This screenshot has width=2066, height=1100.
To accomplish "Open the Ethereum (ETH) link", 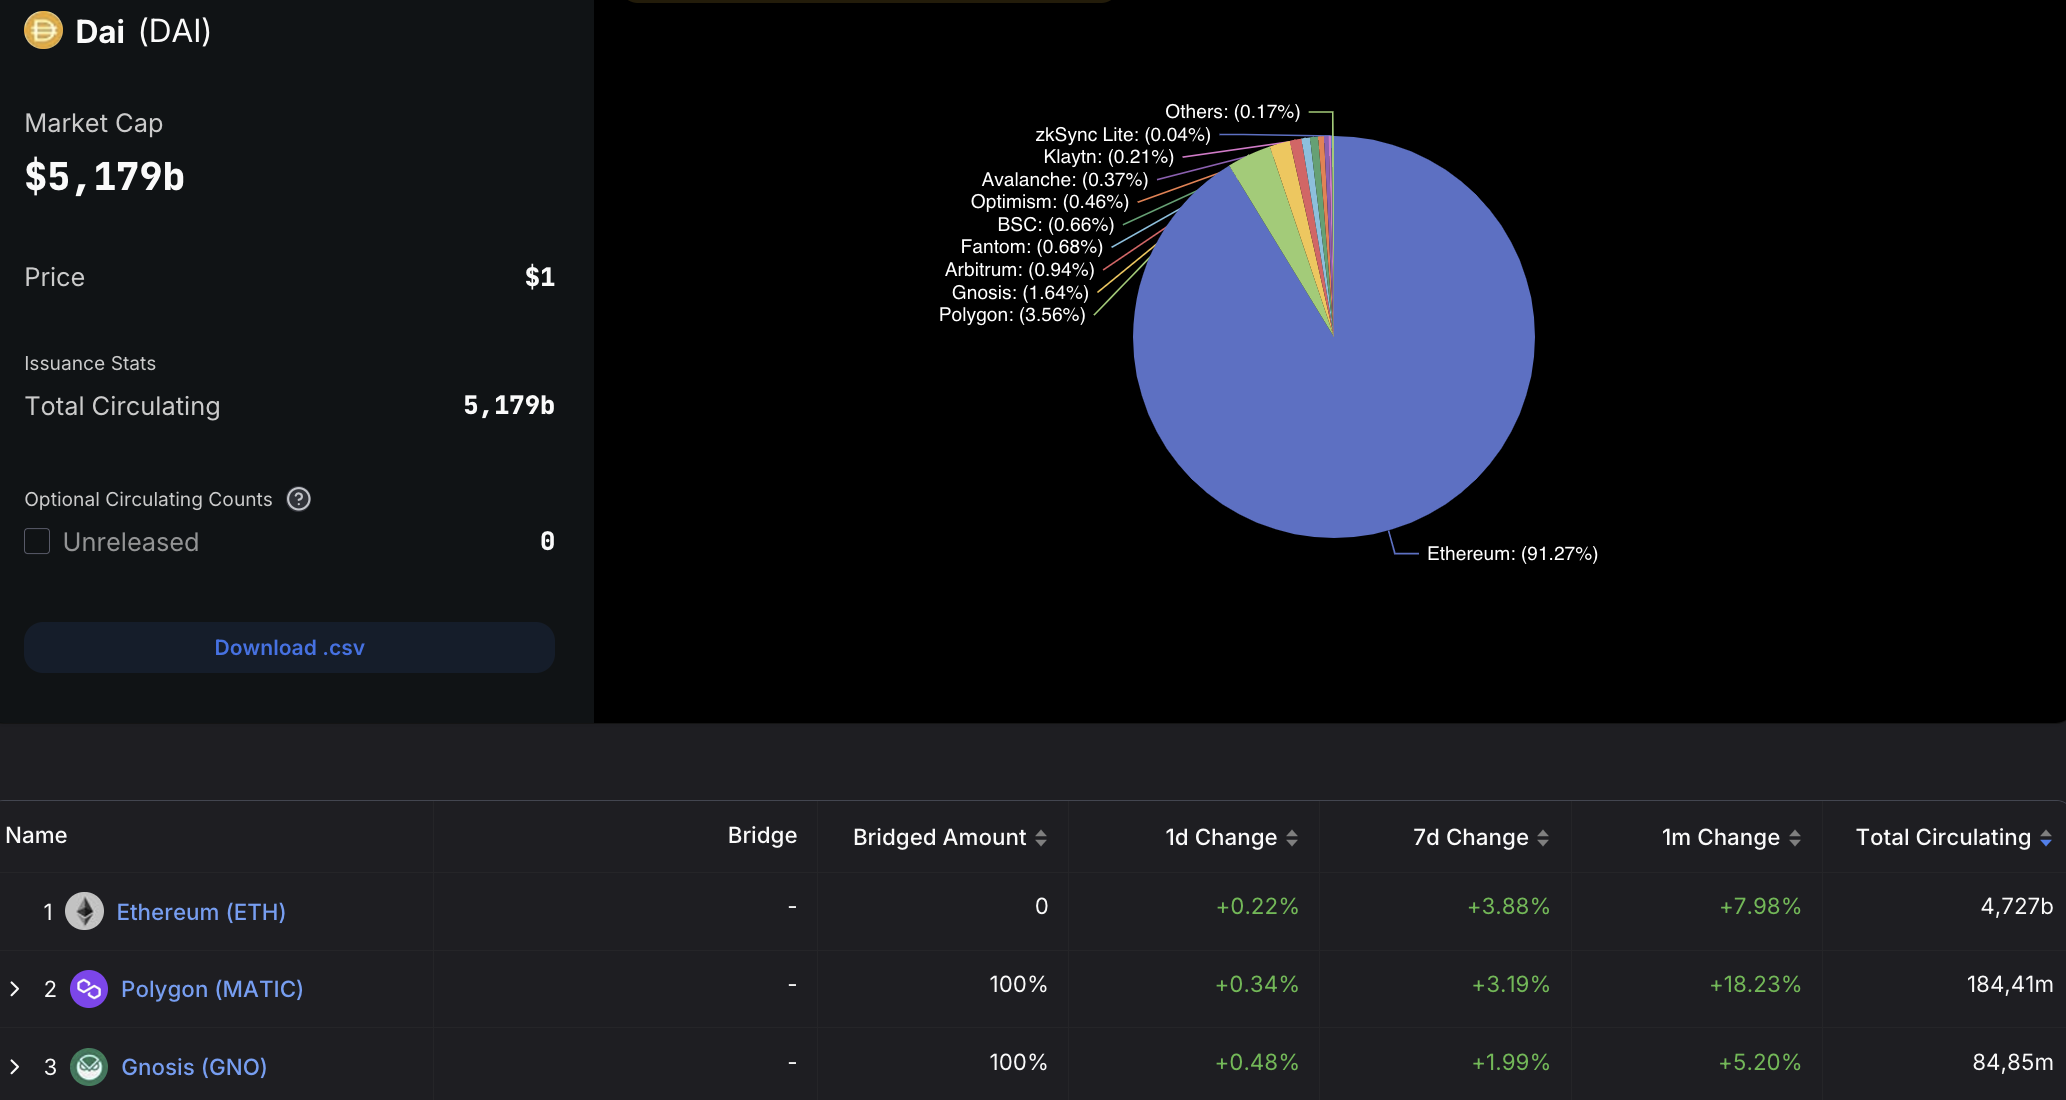I will (201, 912).
